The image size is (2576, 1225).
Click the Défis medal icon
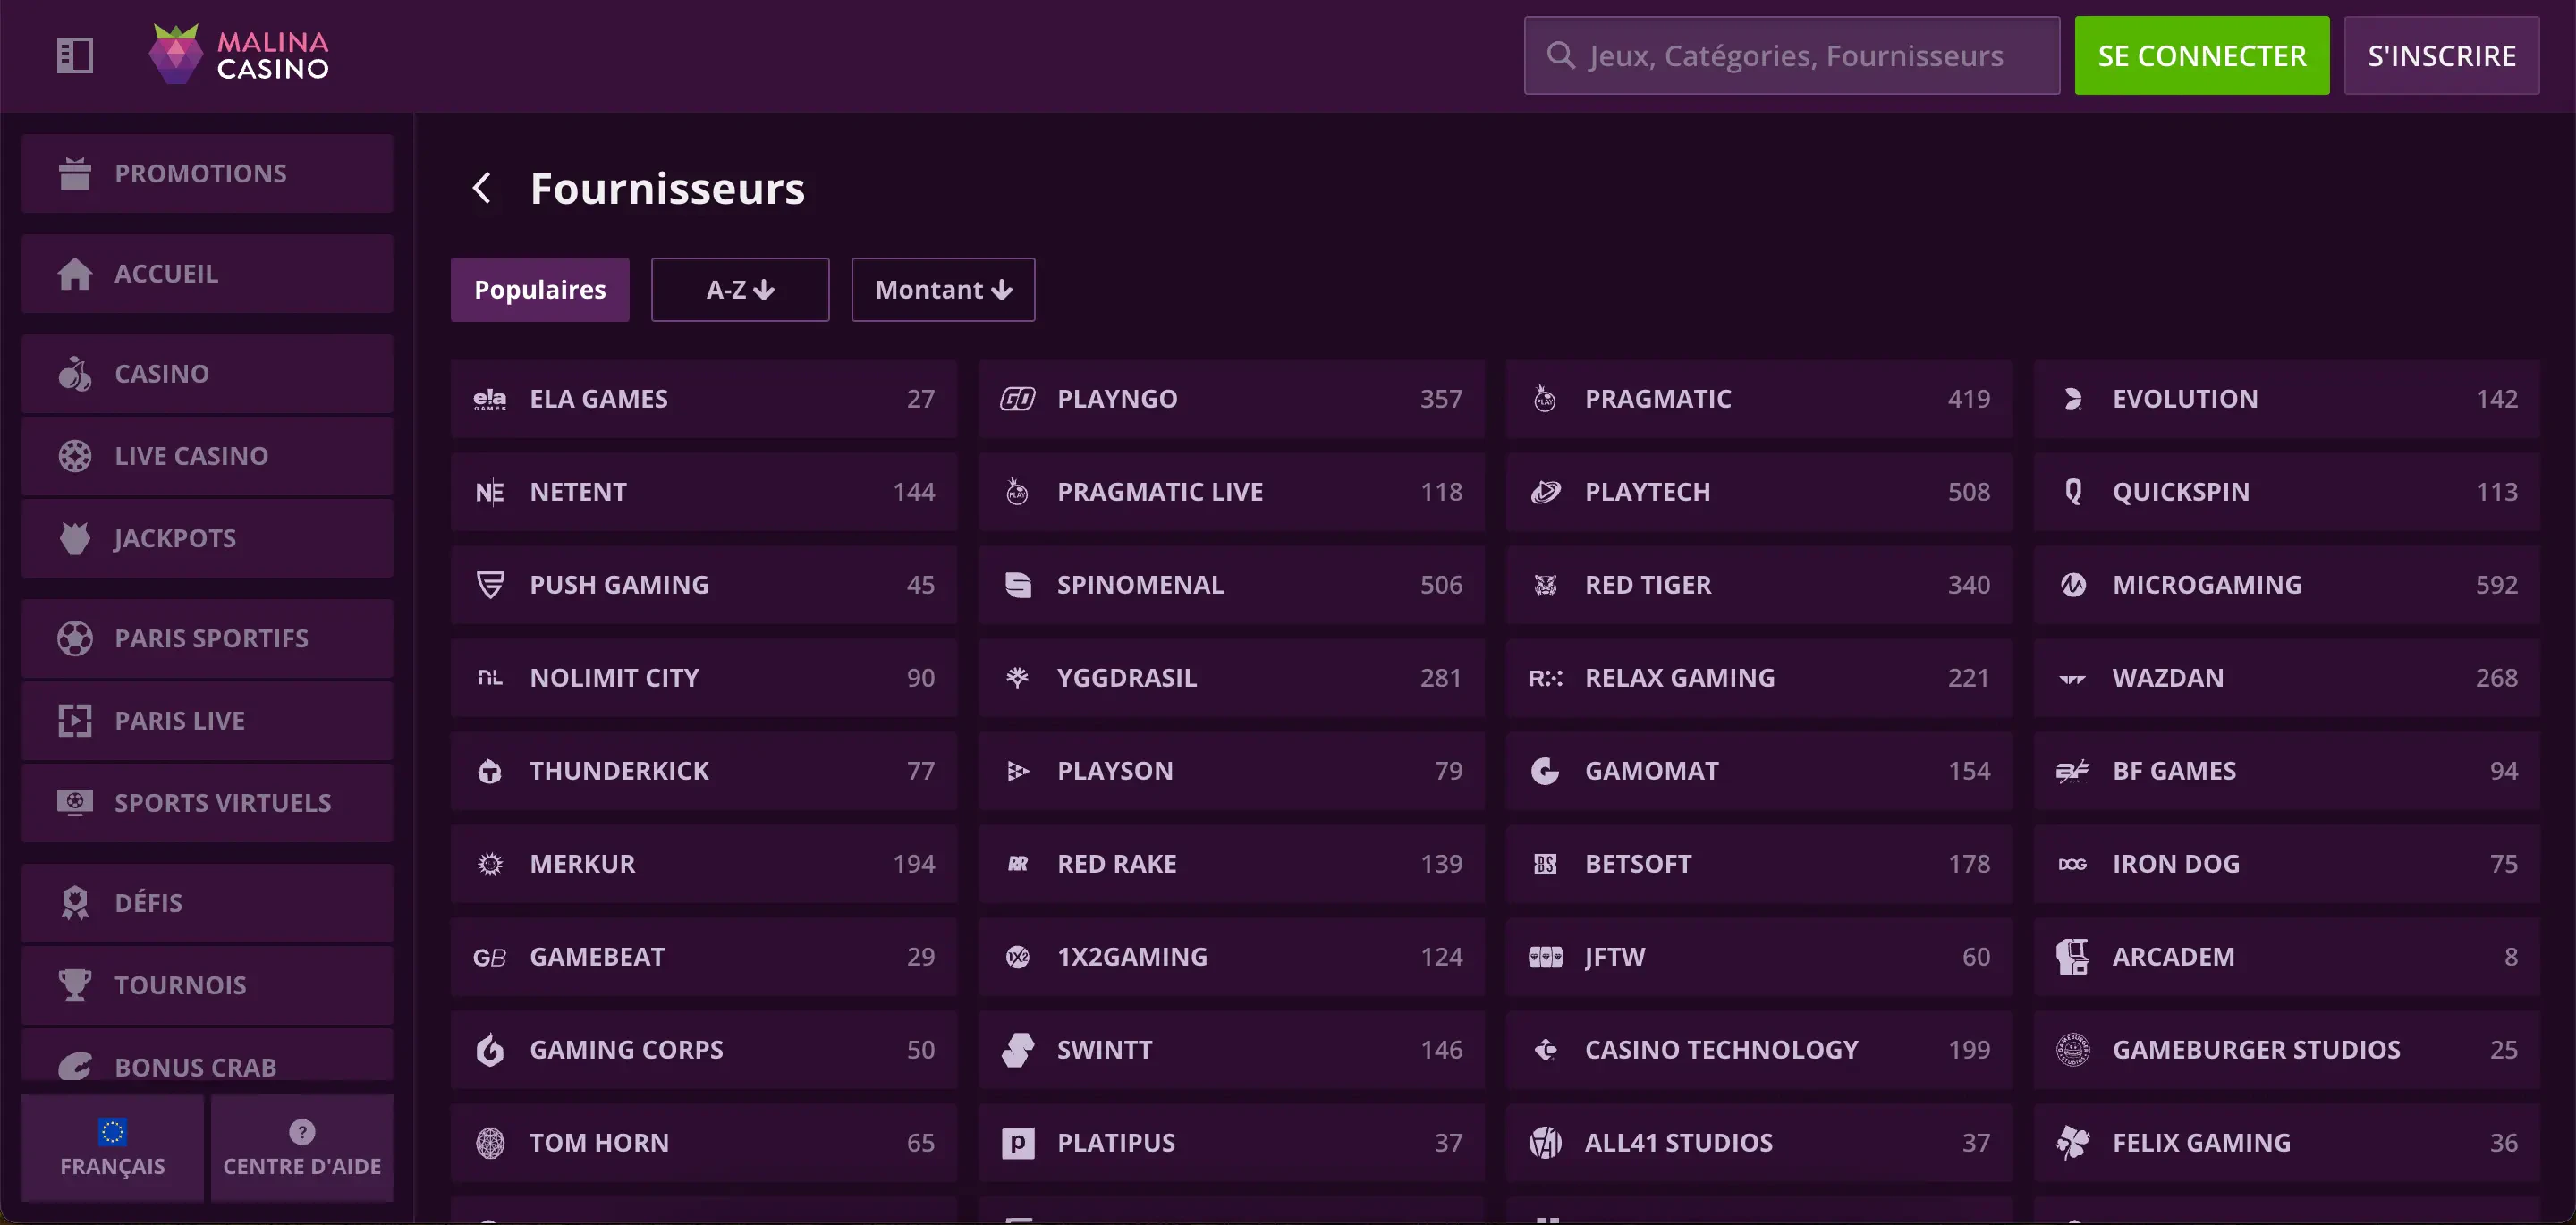point(75,902)
